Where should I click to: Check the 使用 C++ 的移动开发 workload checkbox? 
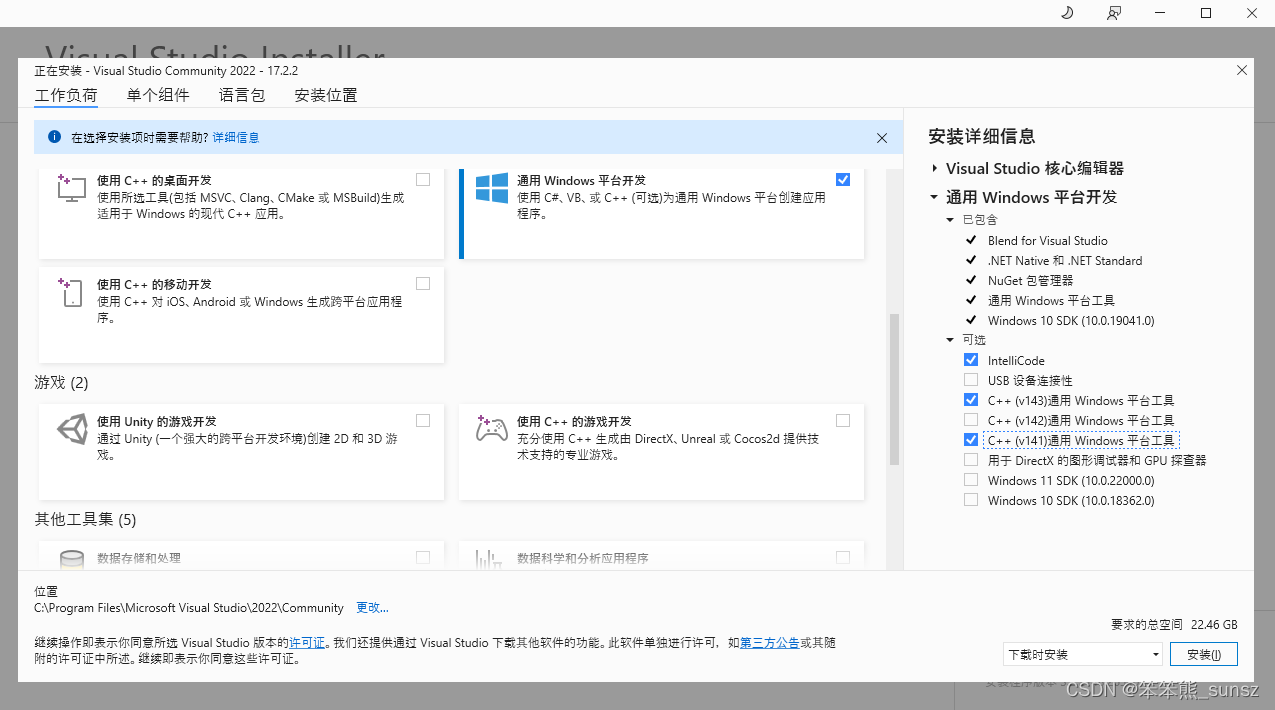pyautogui.click(x=423, y=284)
